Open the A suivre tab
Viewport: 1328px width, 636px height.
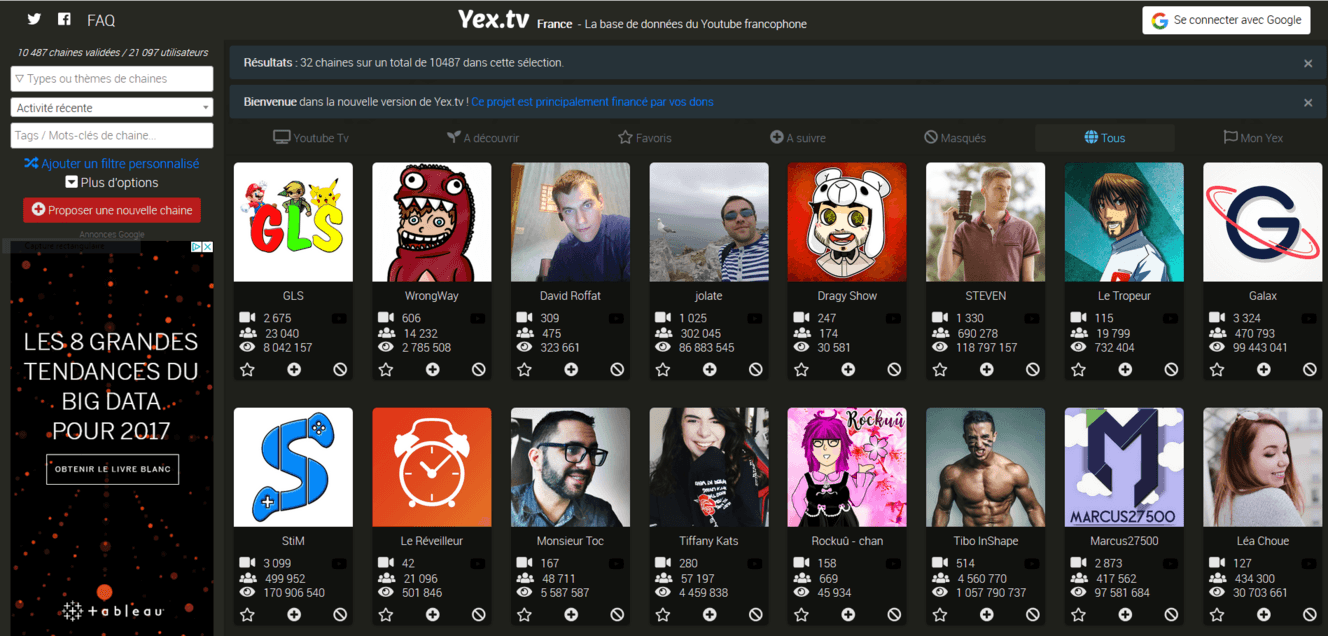798,138
